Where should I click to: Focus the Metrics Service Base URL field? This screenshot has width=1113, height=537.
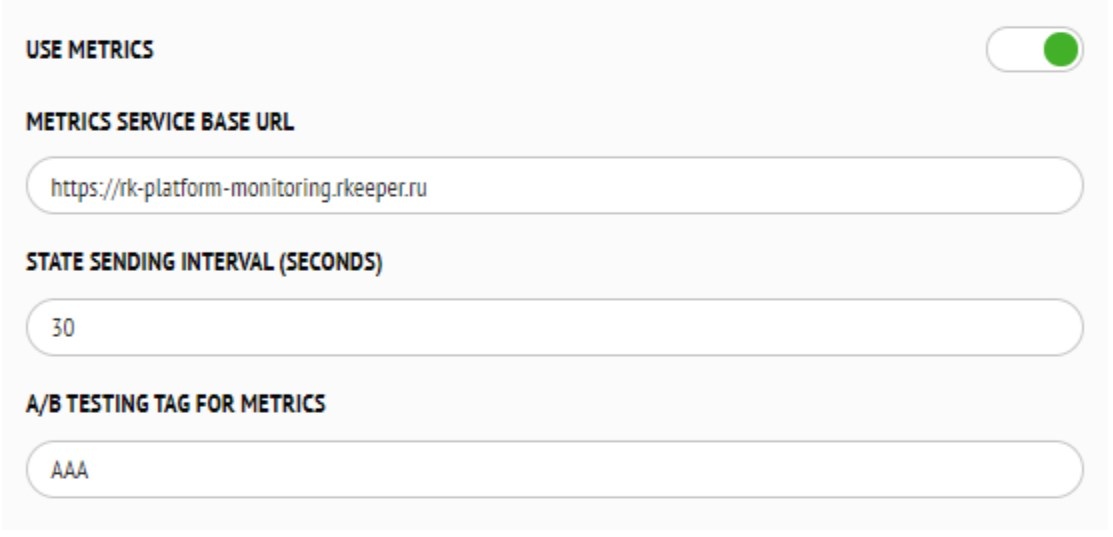click(x=554, y=186)
